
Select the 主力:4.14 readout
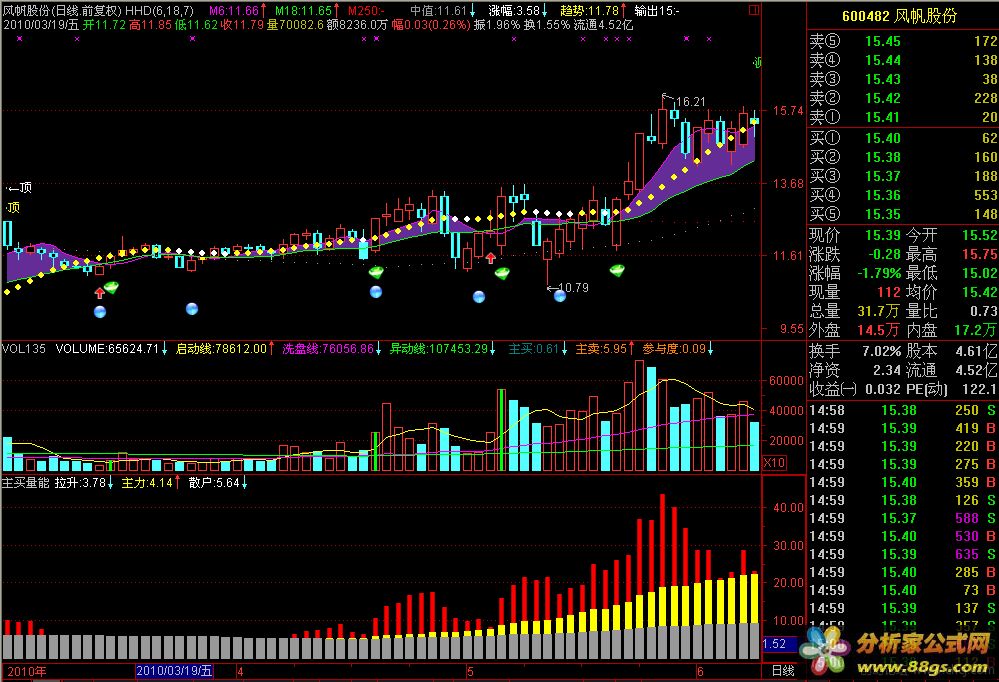151,482
